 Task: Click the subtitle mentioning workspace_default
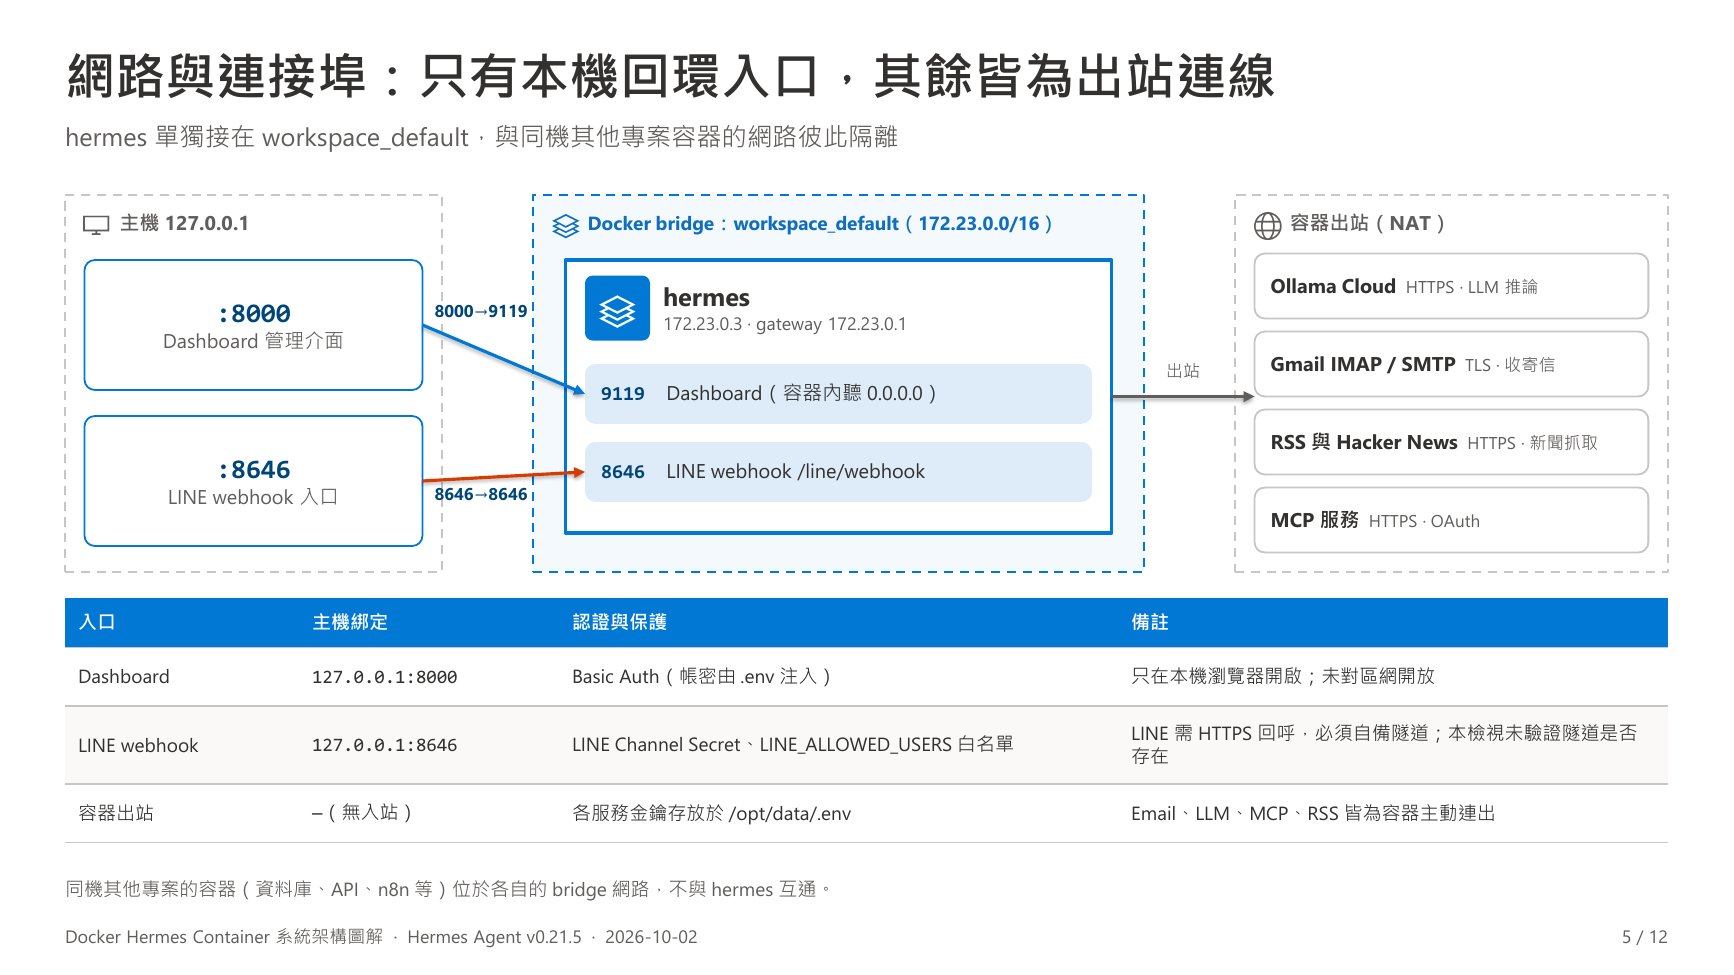coord(481,137)
